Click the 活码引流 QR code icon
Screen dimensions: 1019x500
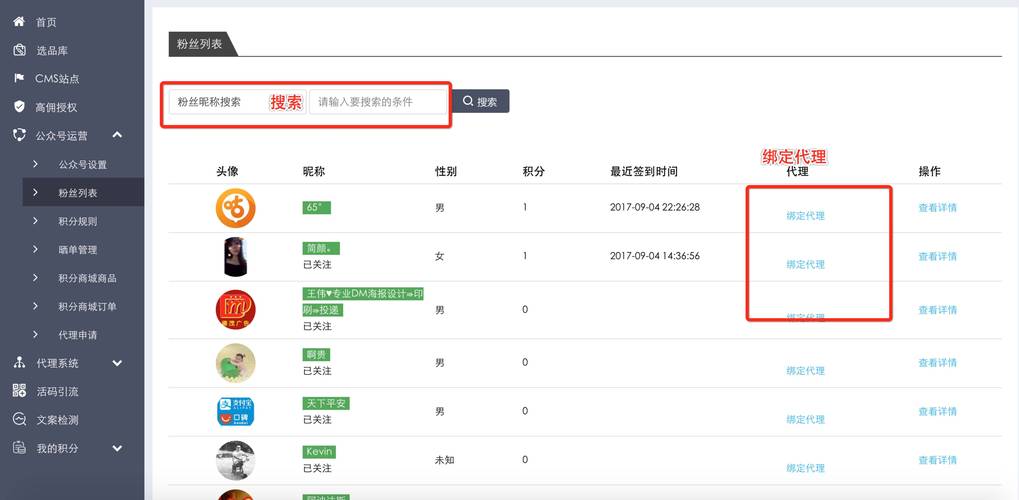[x=19, y=391]
